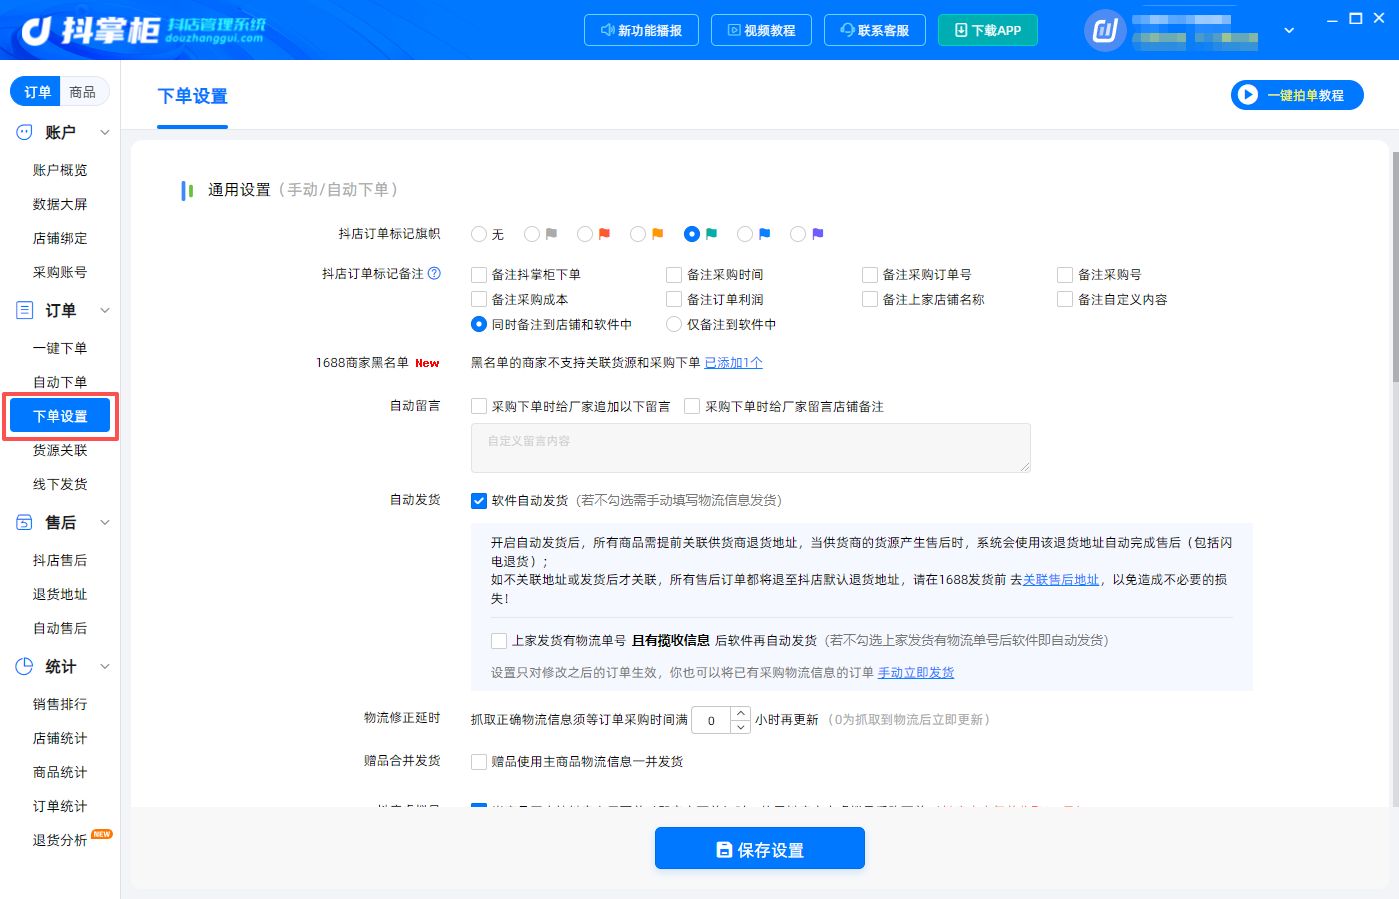Collapse the 售后 sidebar section chevron
The height and width of the screenshot is (899, 1399).
coord(105,522)
